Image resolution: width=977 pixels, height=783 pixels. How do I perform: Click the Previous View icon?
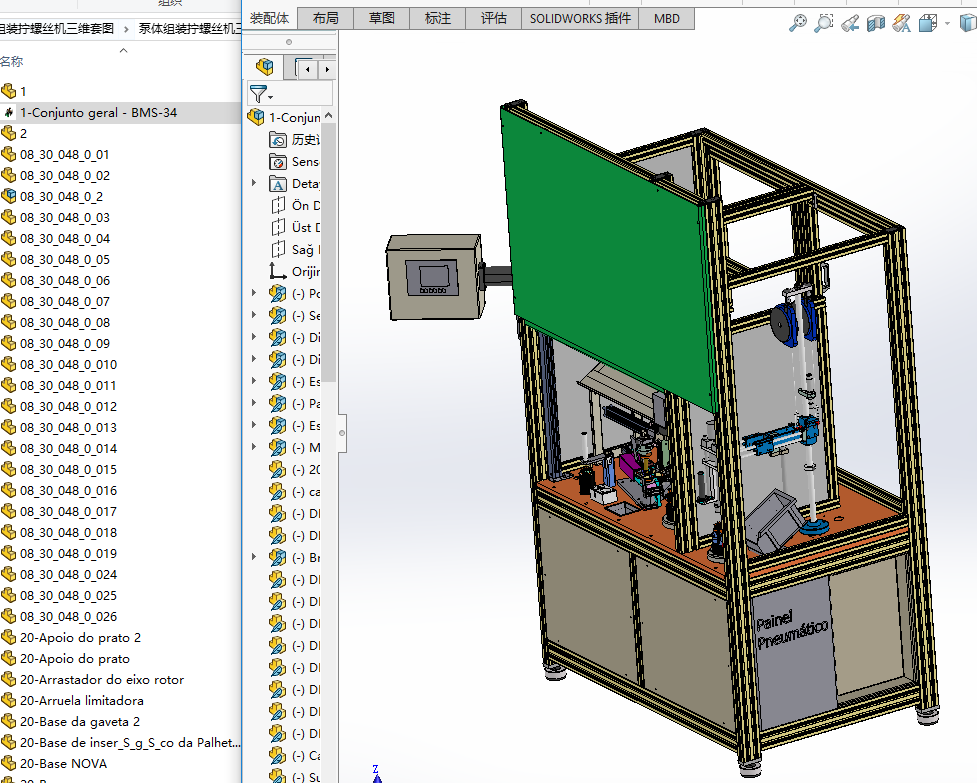(x=850, y=23)
